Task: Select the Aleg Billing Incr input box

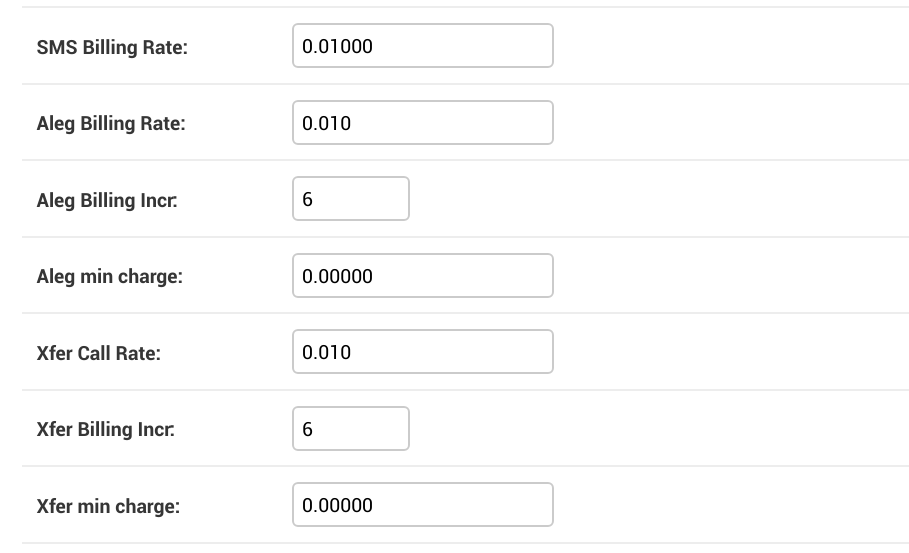Action: click(351, 199)
